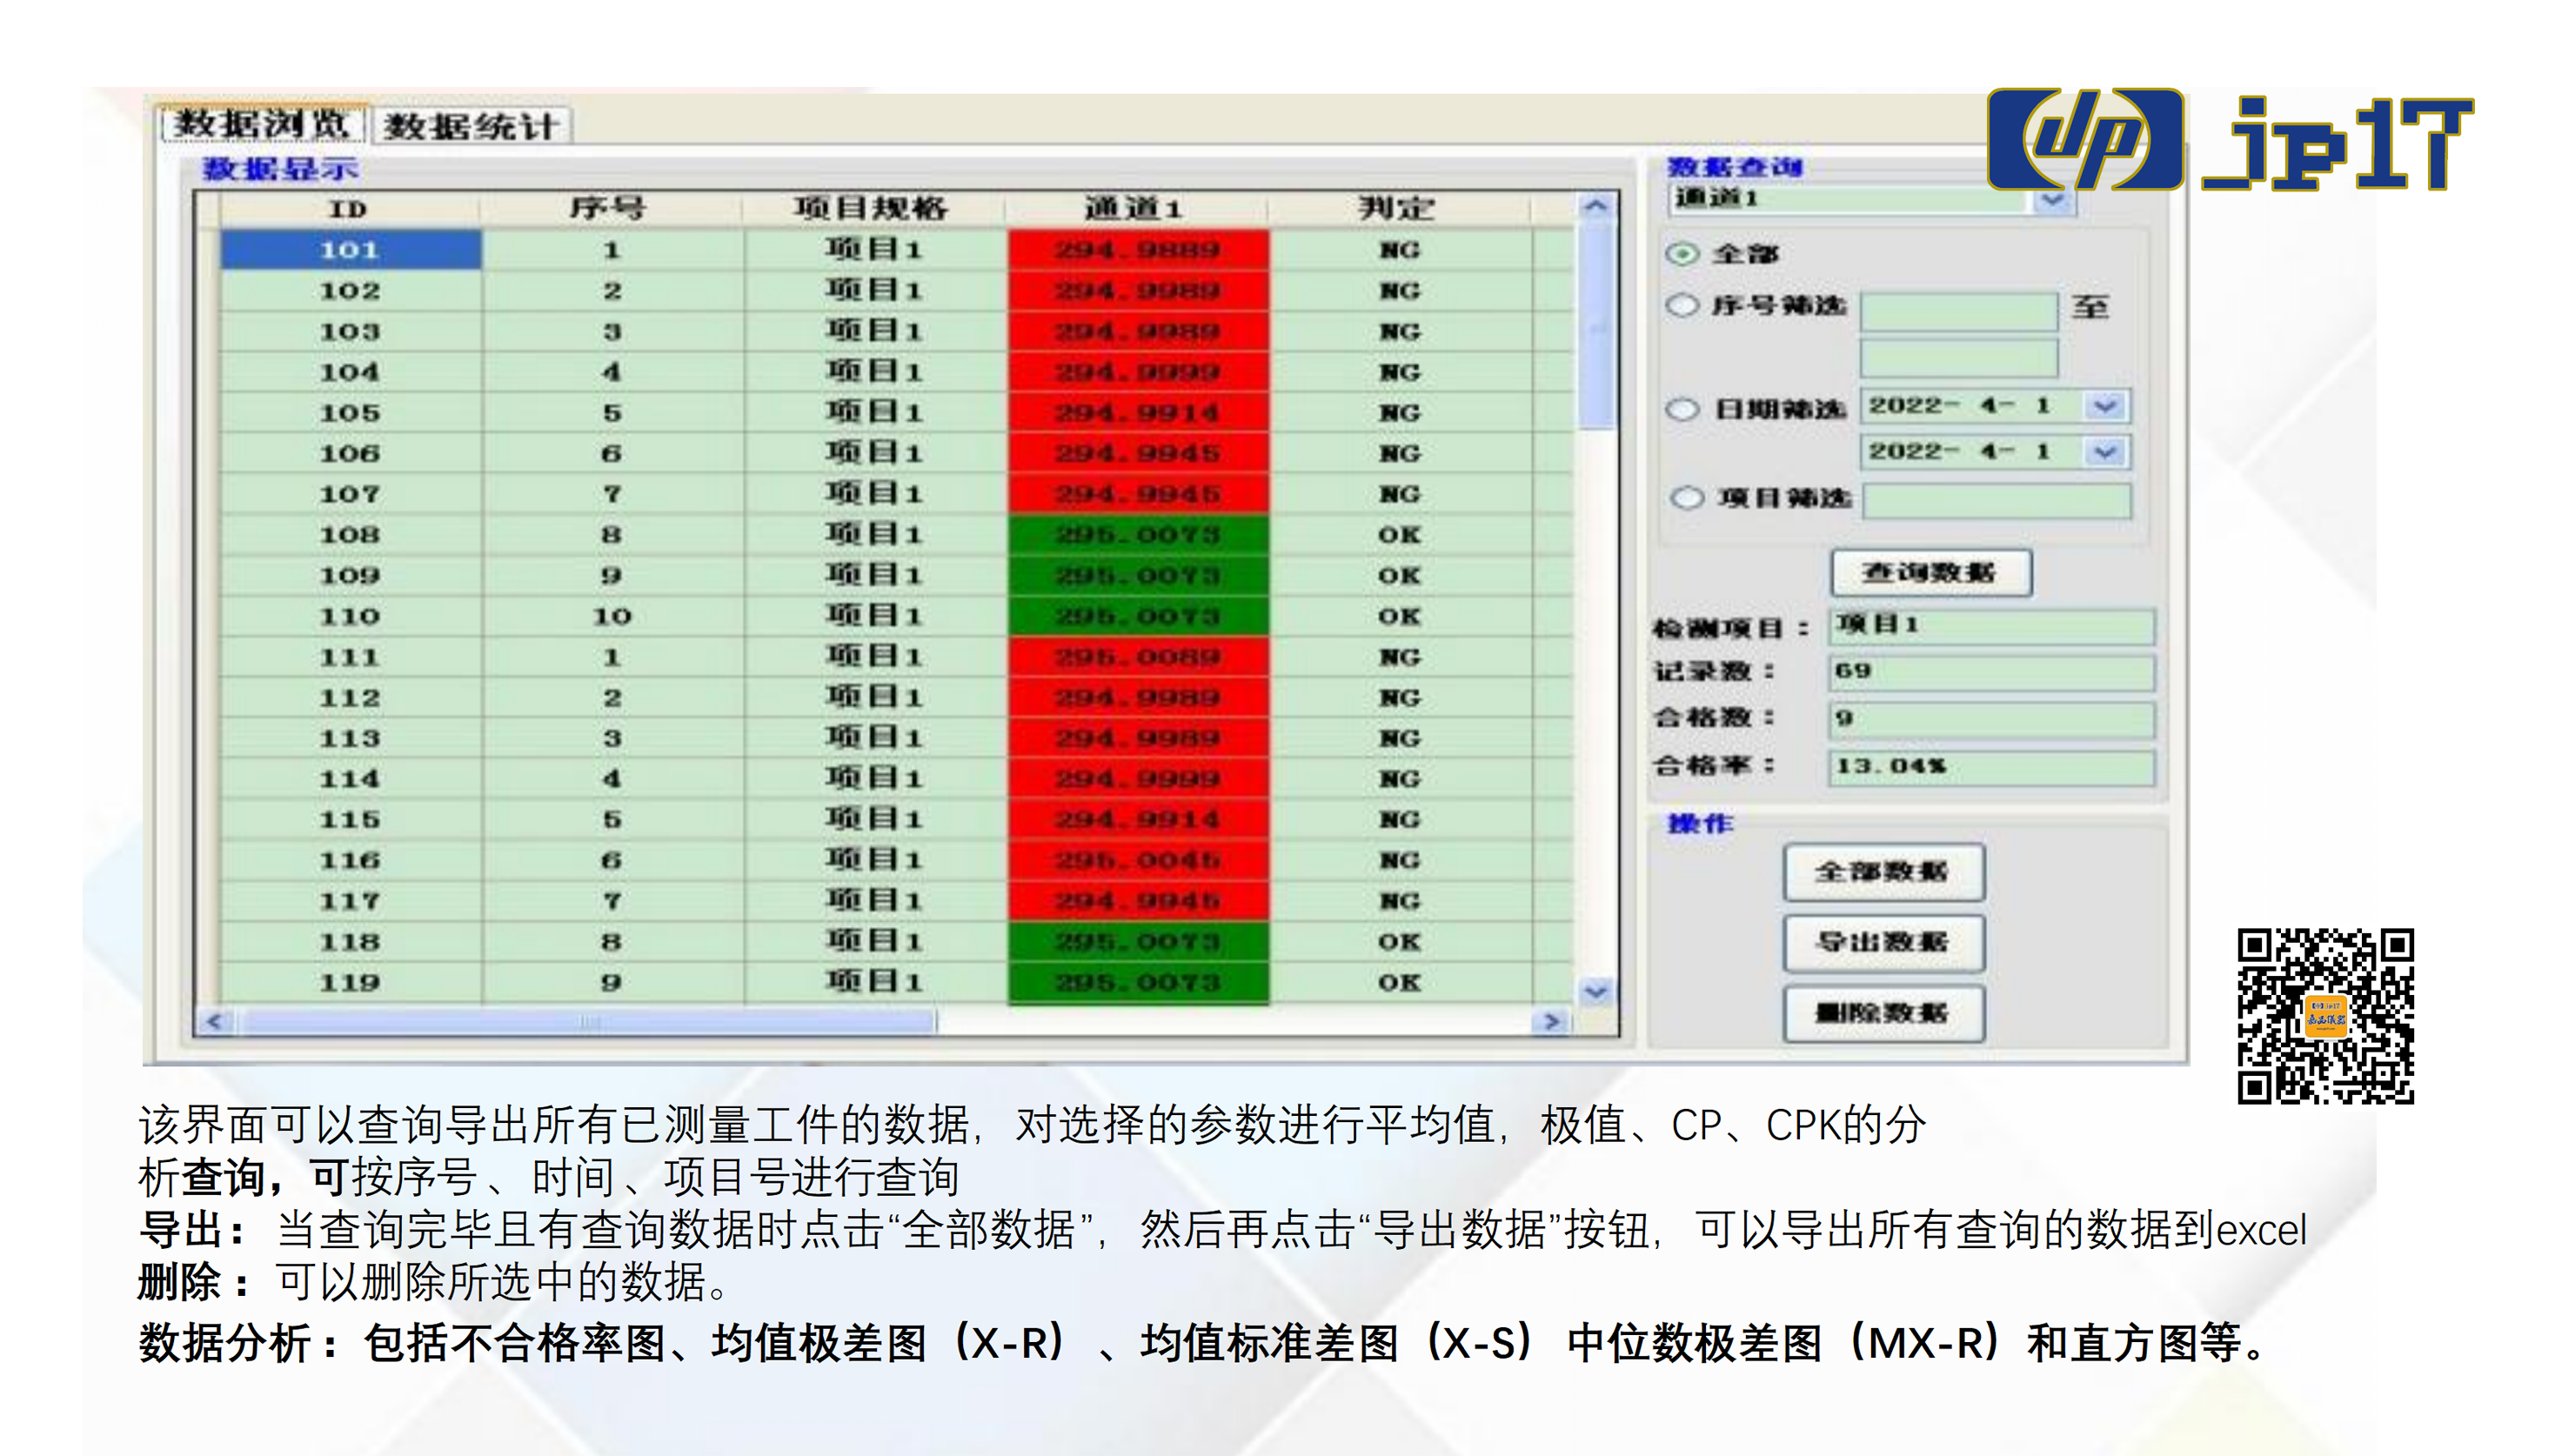Expand the first date picker dropdown
Viewport: 2555px width, 1456px height.
tap(2105, 406)
